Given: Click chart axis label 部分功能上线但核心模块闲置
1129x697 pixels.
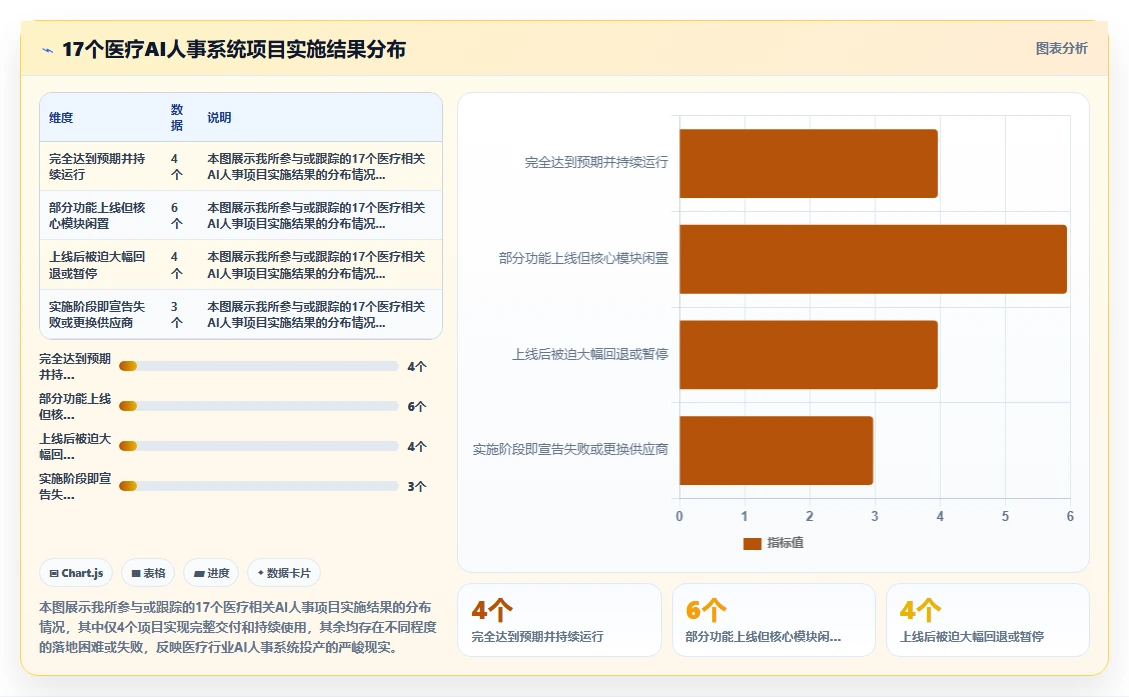Looking at the screenshot, I should click(x=583, y=258).
